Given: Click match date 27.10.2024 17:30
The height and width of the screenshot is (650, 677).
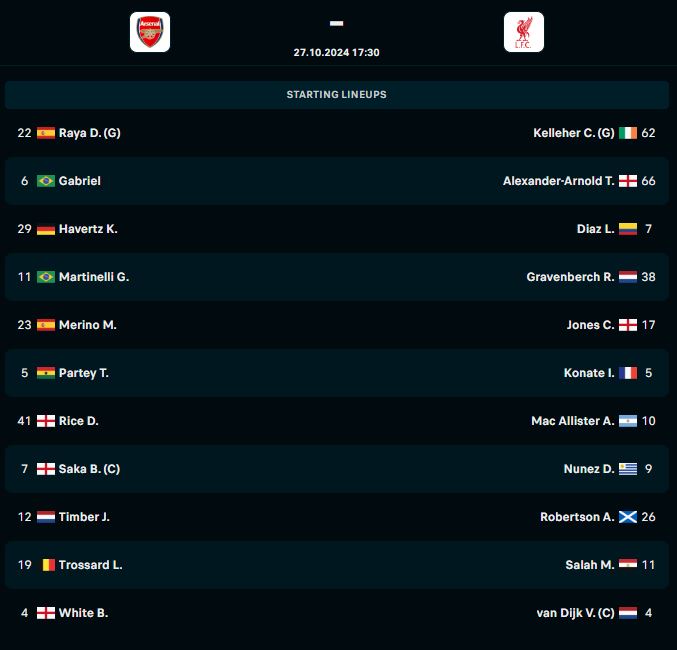Looking at the screenshot, I should [x=337, y=53].
